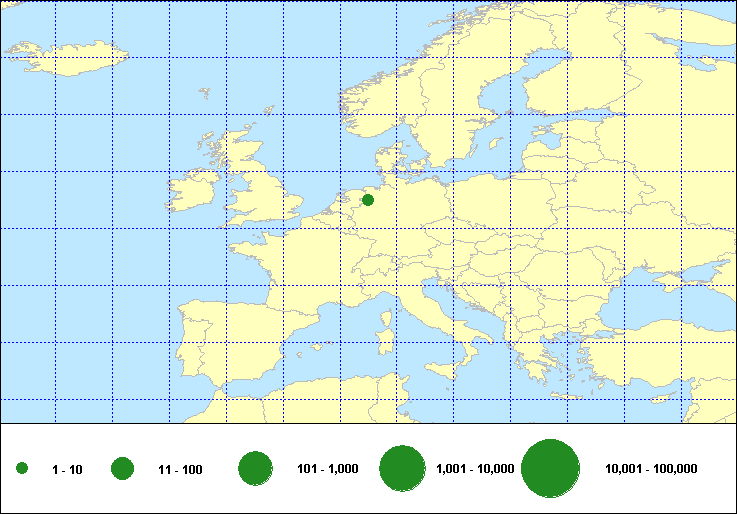
Task: Select the "101 - 1,000" legend text
Action: 328,469
